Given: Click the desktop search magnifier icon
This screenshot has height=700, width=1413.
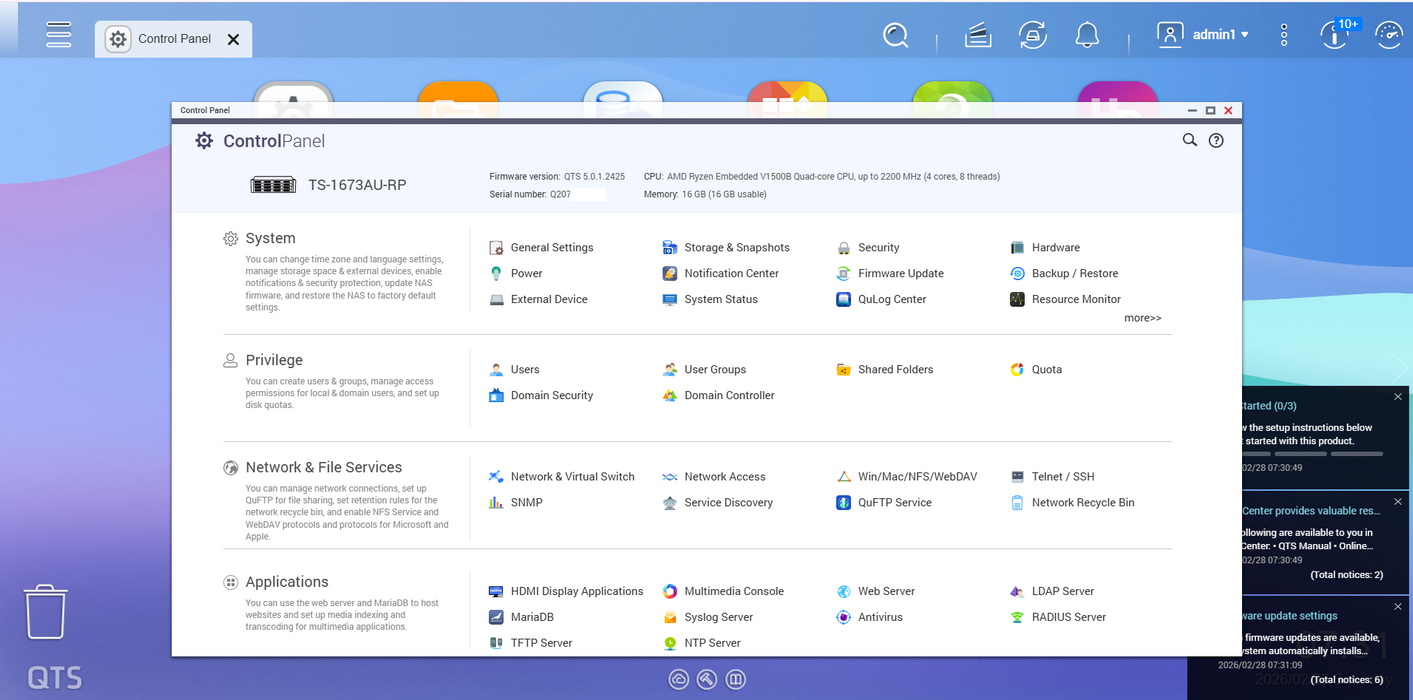Looking at the screenshot, I should pos(895,36).
